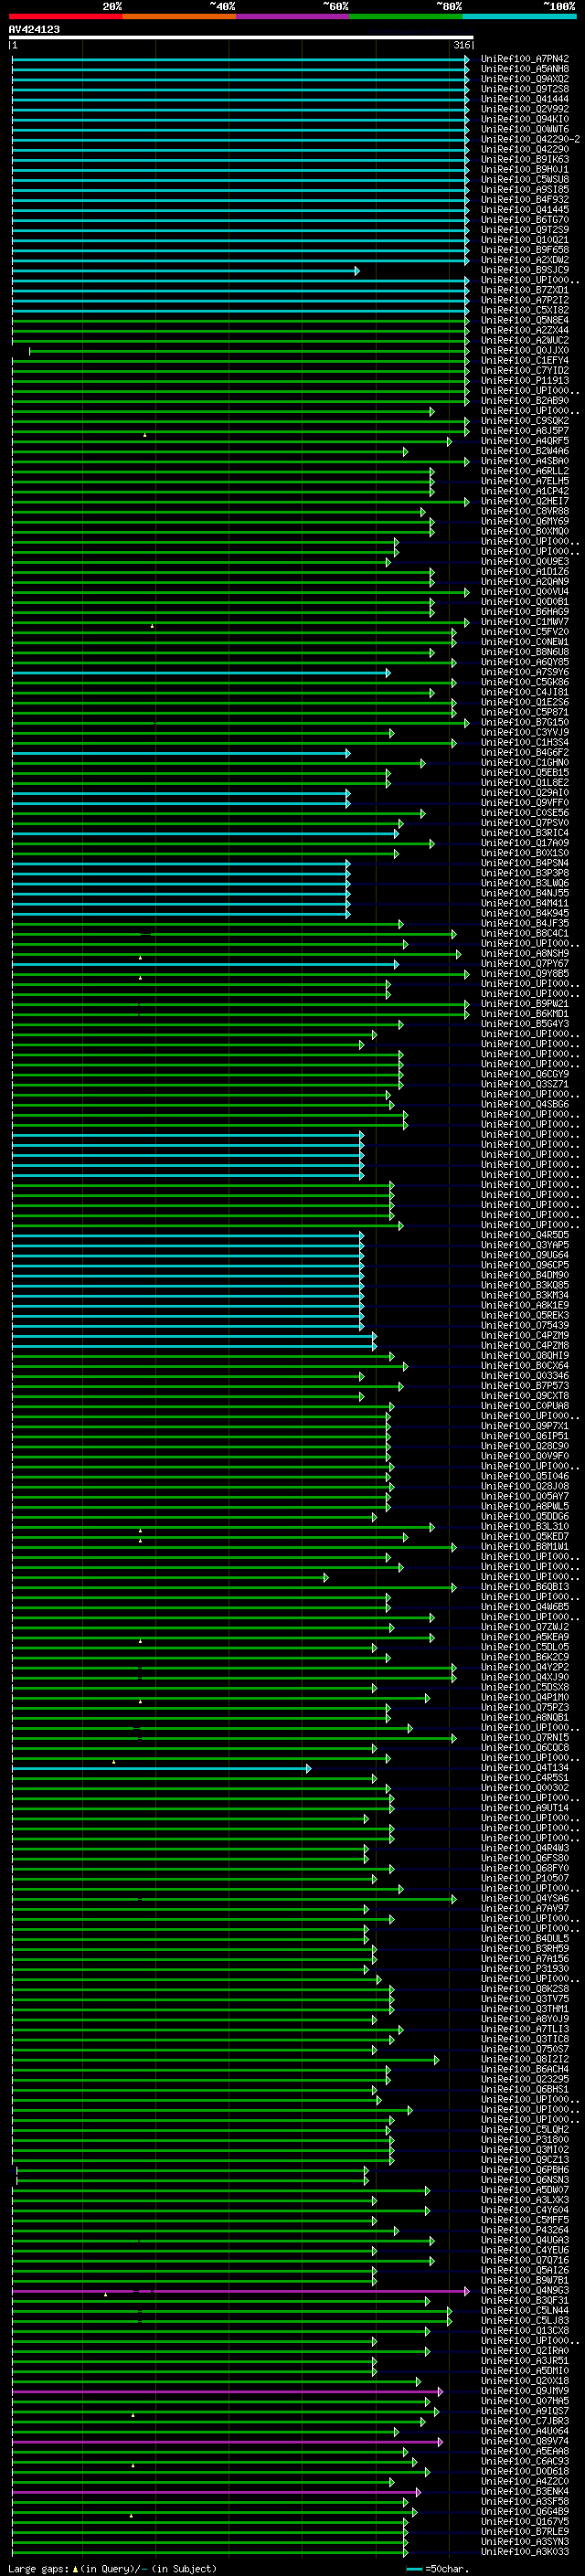Click the white query sequence bar
This screenshot has height=2576, width=585.
(241, 37)
